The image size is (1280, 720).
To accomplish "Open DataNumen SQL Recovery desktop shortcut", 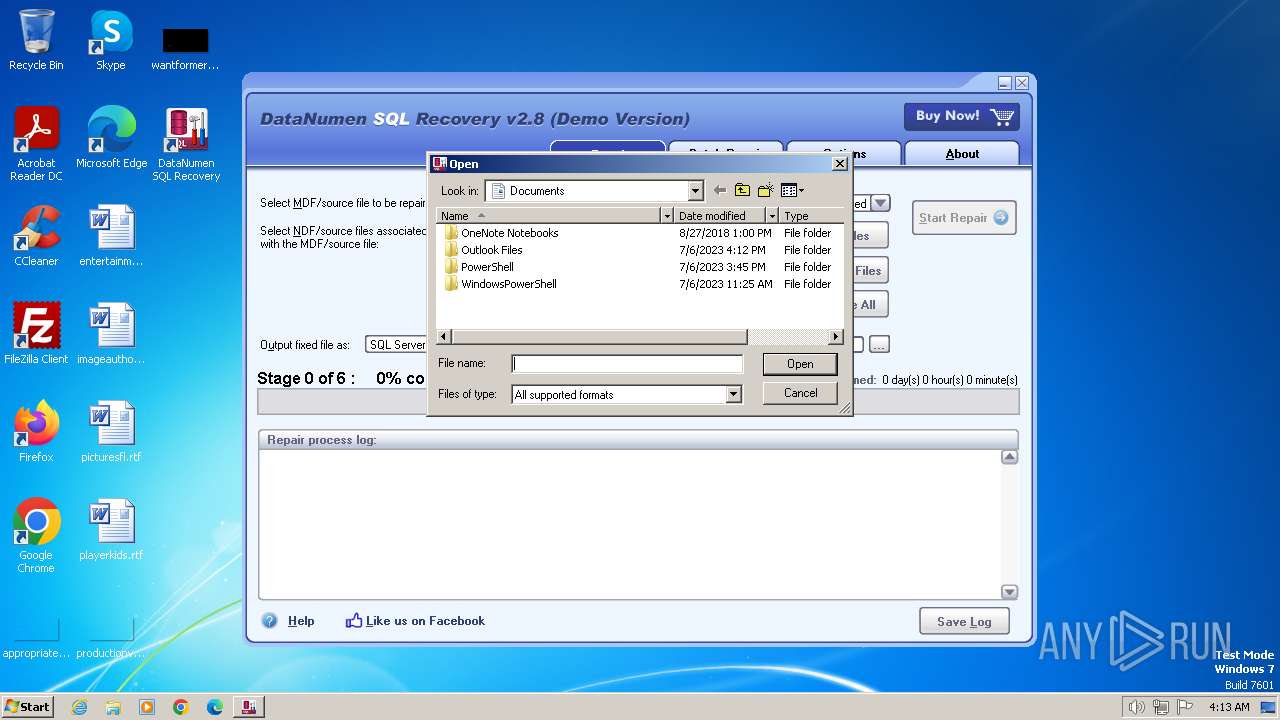I will point(186,144).
